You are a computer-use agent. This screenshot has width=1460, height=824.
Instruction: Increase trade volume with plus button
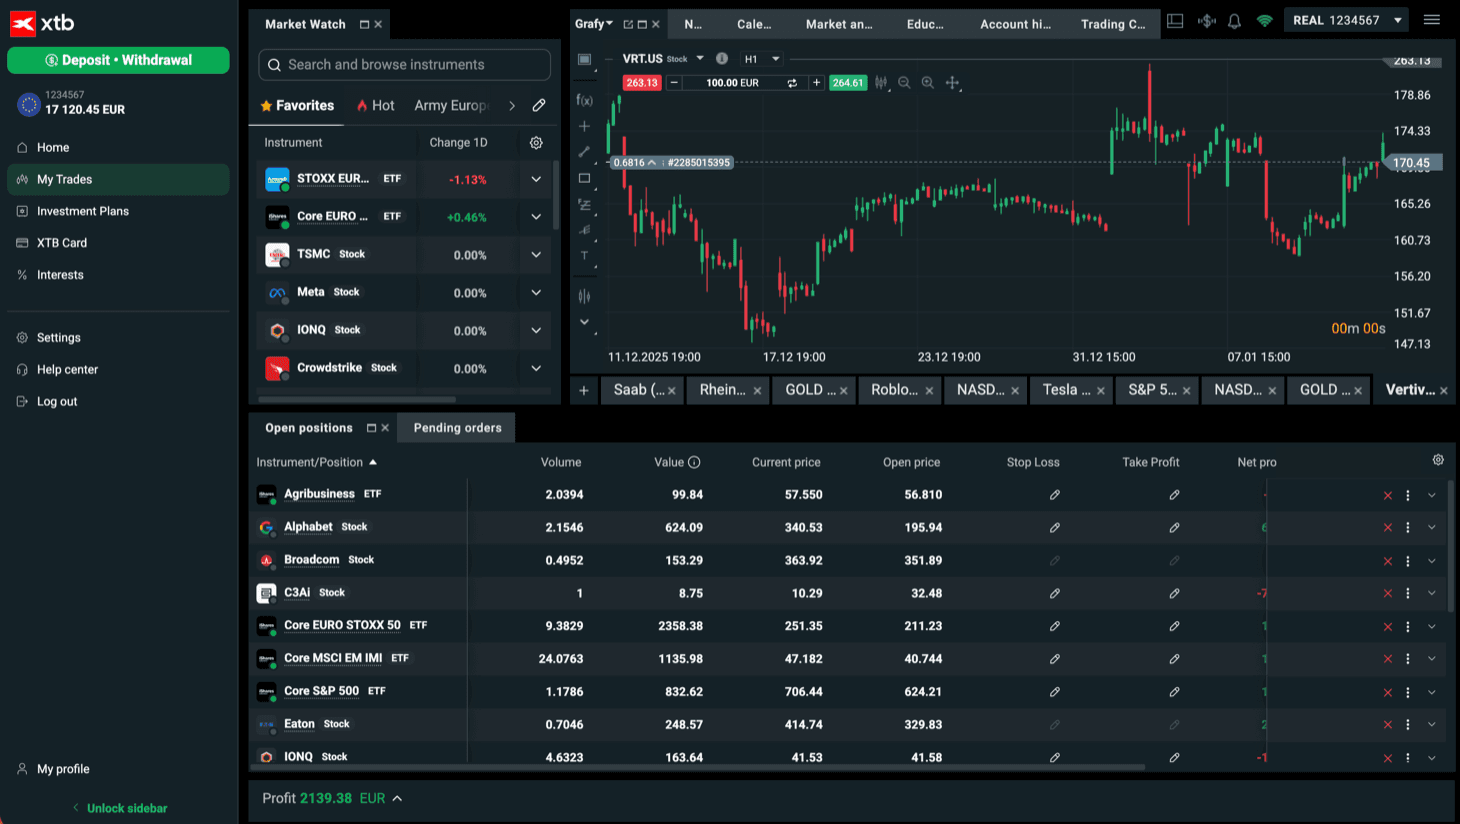tap(816, 83)
